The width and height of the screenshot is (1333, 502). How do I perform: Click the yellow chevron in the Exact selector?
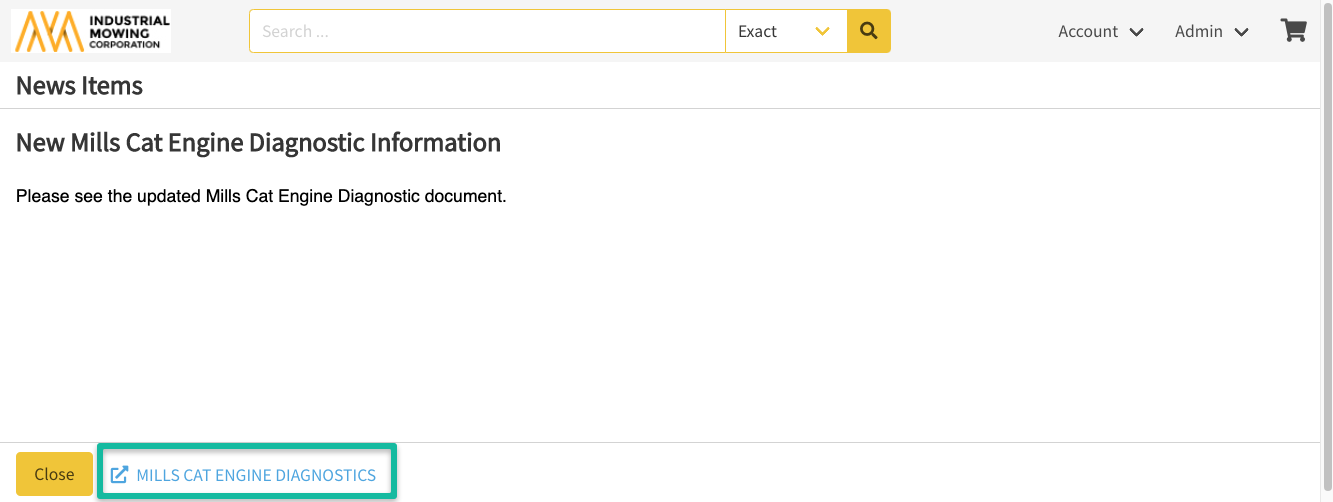click(823, 31)
